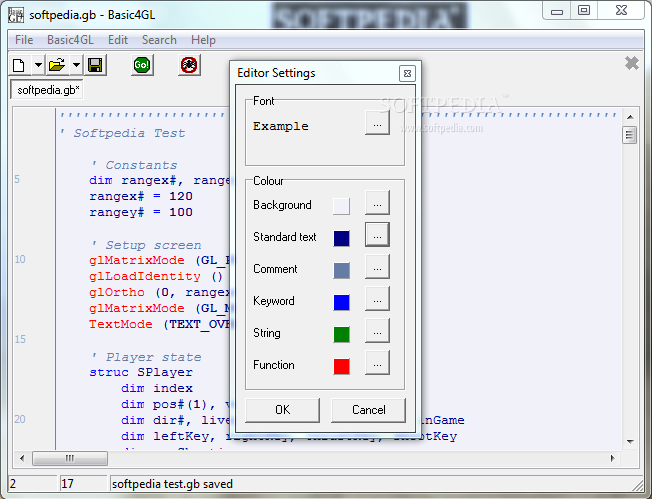
Task: Click the 'struc SPlayer' code line
Action: (141, 372)
